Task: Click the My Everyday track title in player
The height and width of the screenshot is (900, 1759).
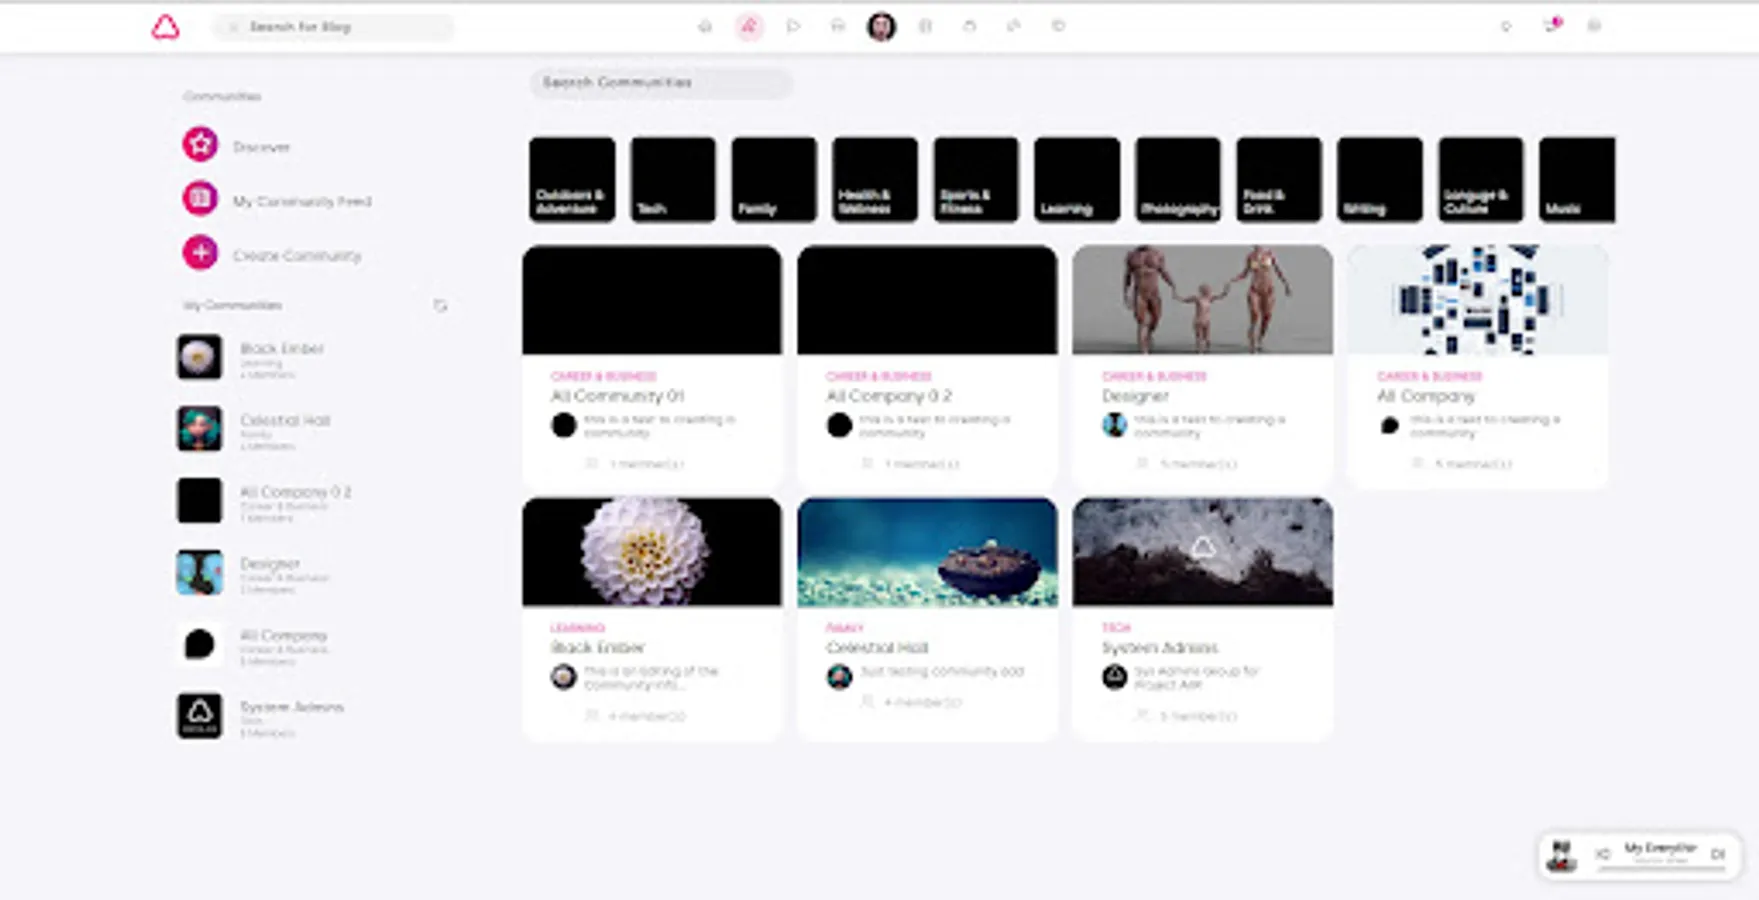Action: click(1660, 848)
